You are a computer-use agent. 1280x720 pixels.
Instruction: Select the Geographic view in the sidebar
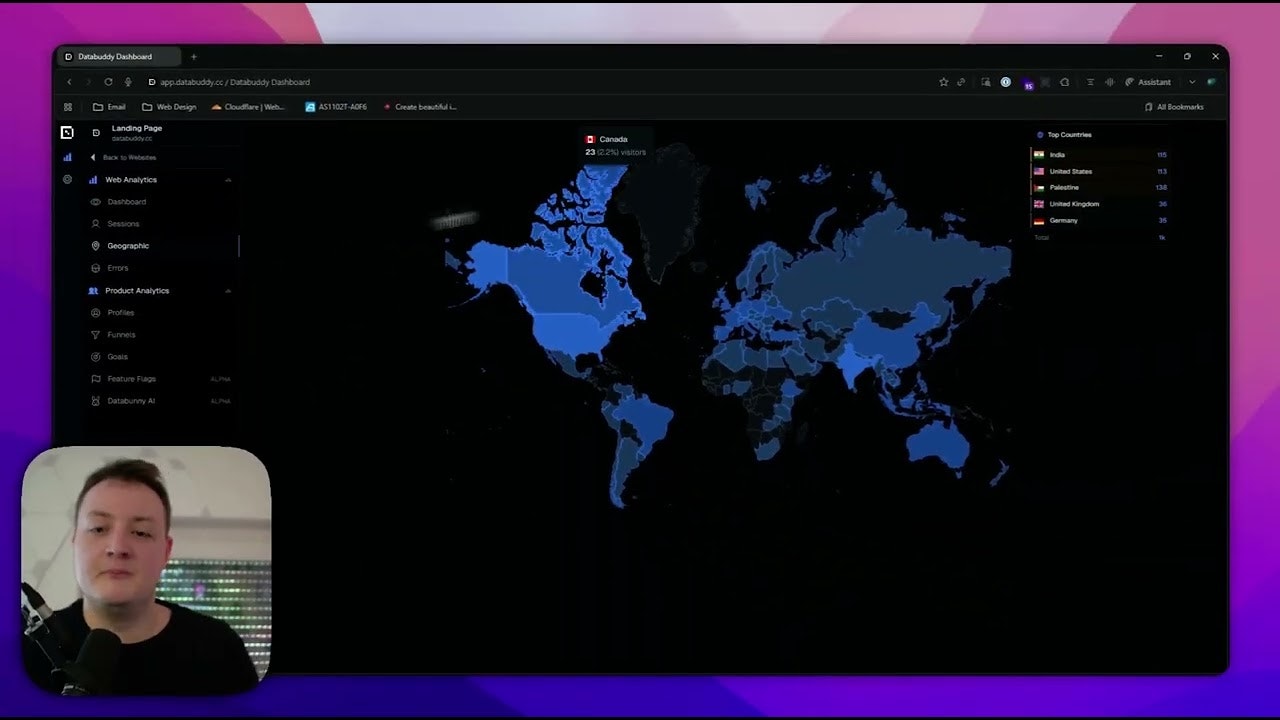pos(128,245)
